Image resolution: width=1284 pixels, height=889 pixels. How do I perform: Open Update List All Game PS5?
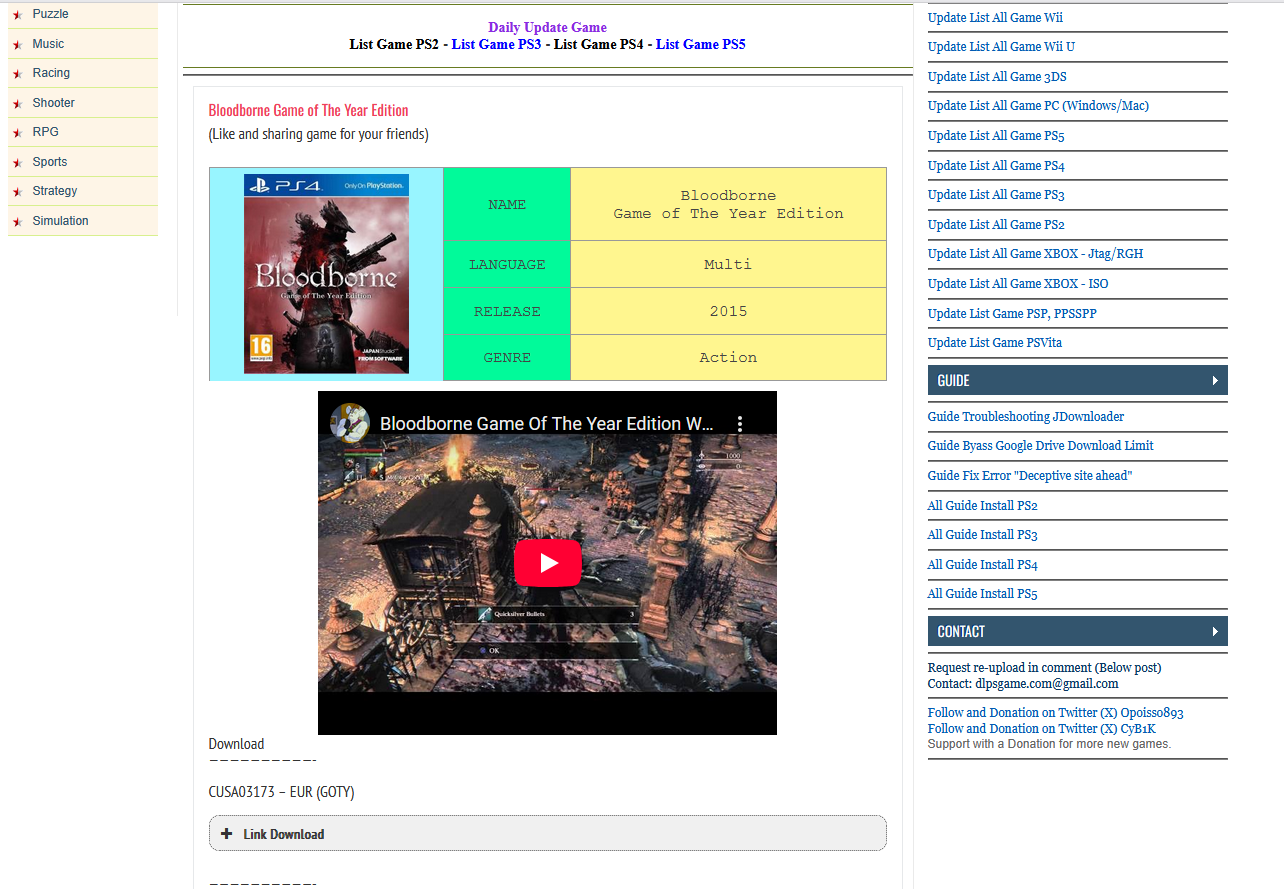tap(996, 135)
